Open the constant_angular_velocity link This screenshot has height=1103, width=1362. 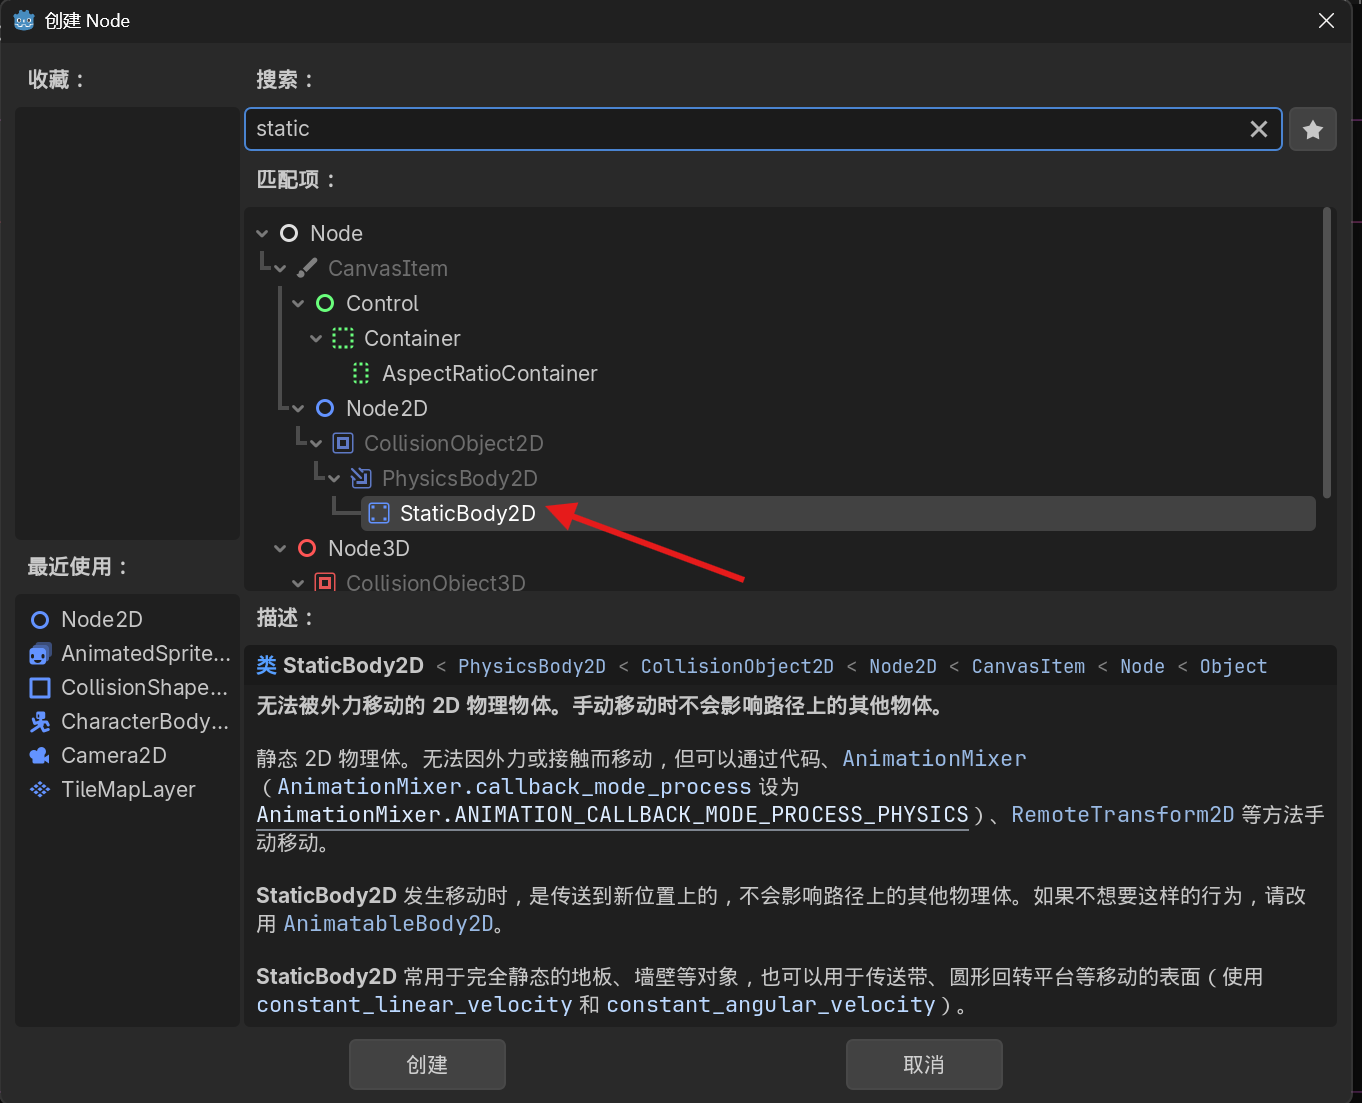click(771, 1005)
